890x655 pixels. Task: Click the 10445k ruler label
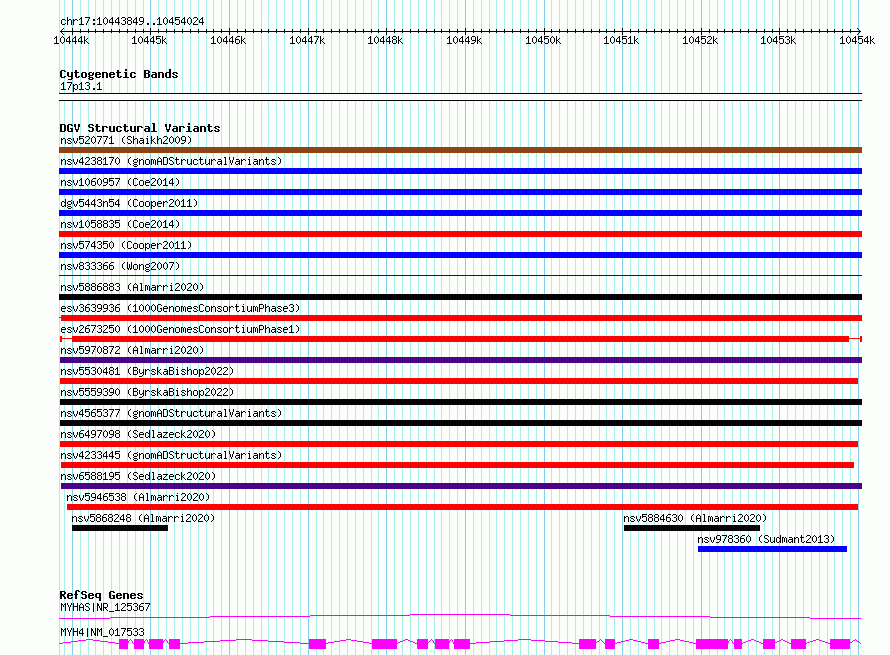point(149,40)
